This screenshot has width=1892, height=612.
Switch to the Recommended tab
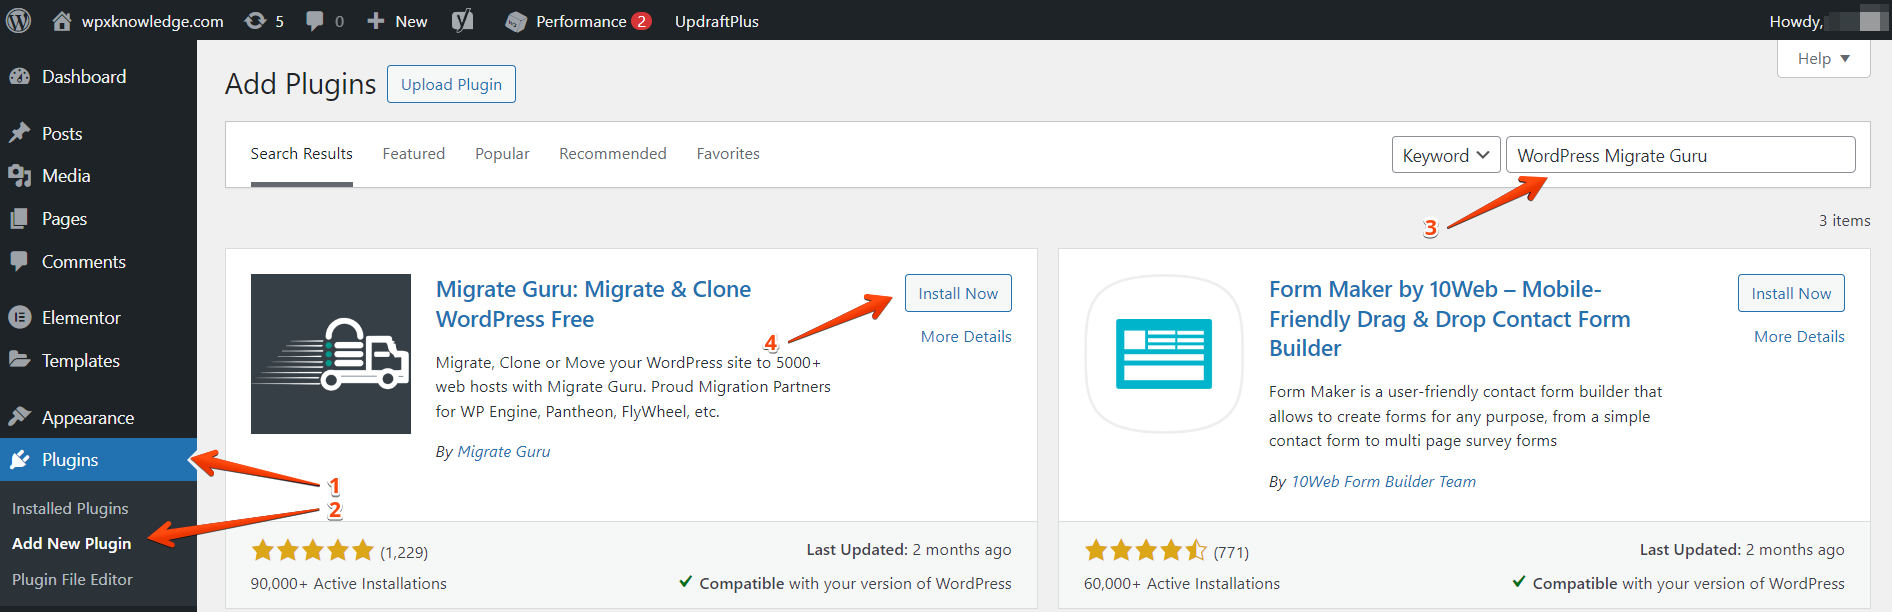click(x=613, y=154)
